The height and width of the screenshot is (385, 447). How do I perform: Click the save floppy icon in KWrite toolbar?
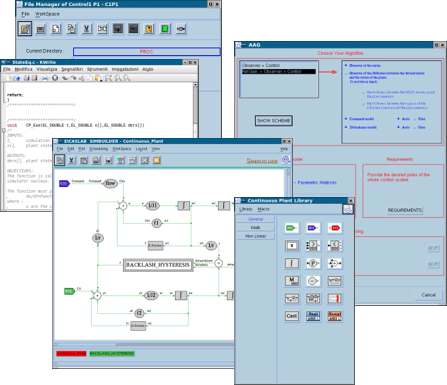26,78
